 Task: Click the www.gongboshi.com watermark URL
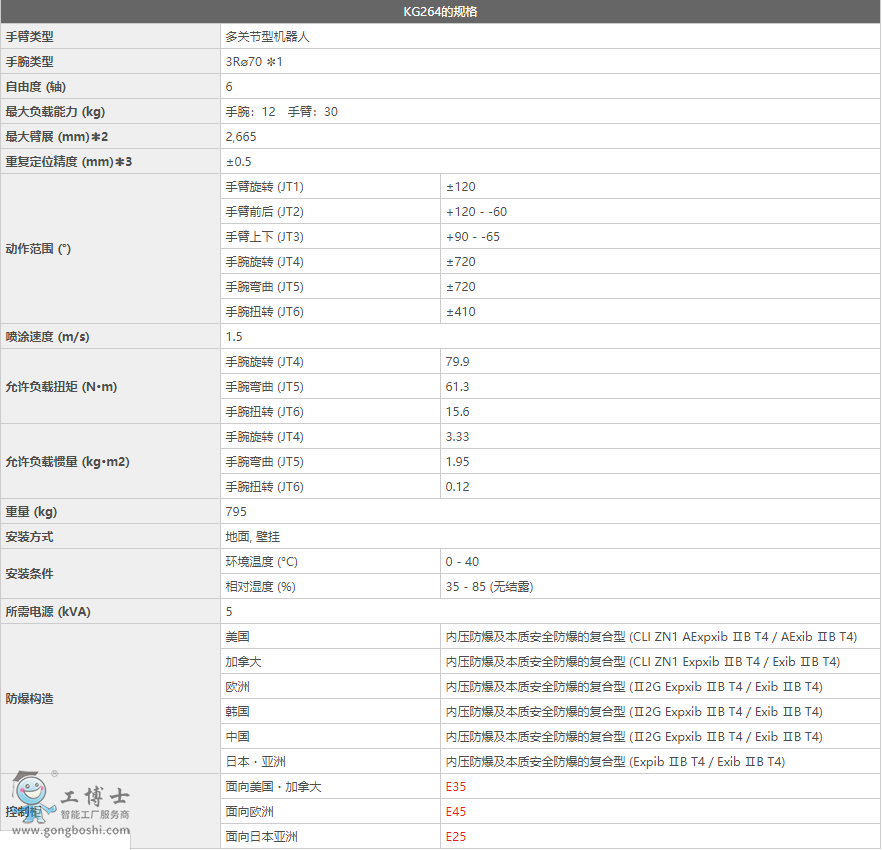pos(69,830)
